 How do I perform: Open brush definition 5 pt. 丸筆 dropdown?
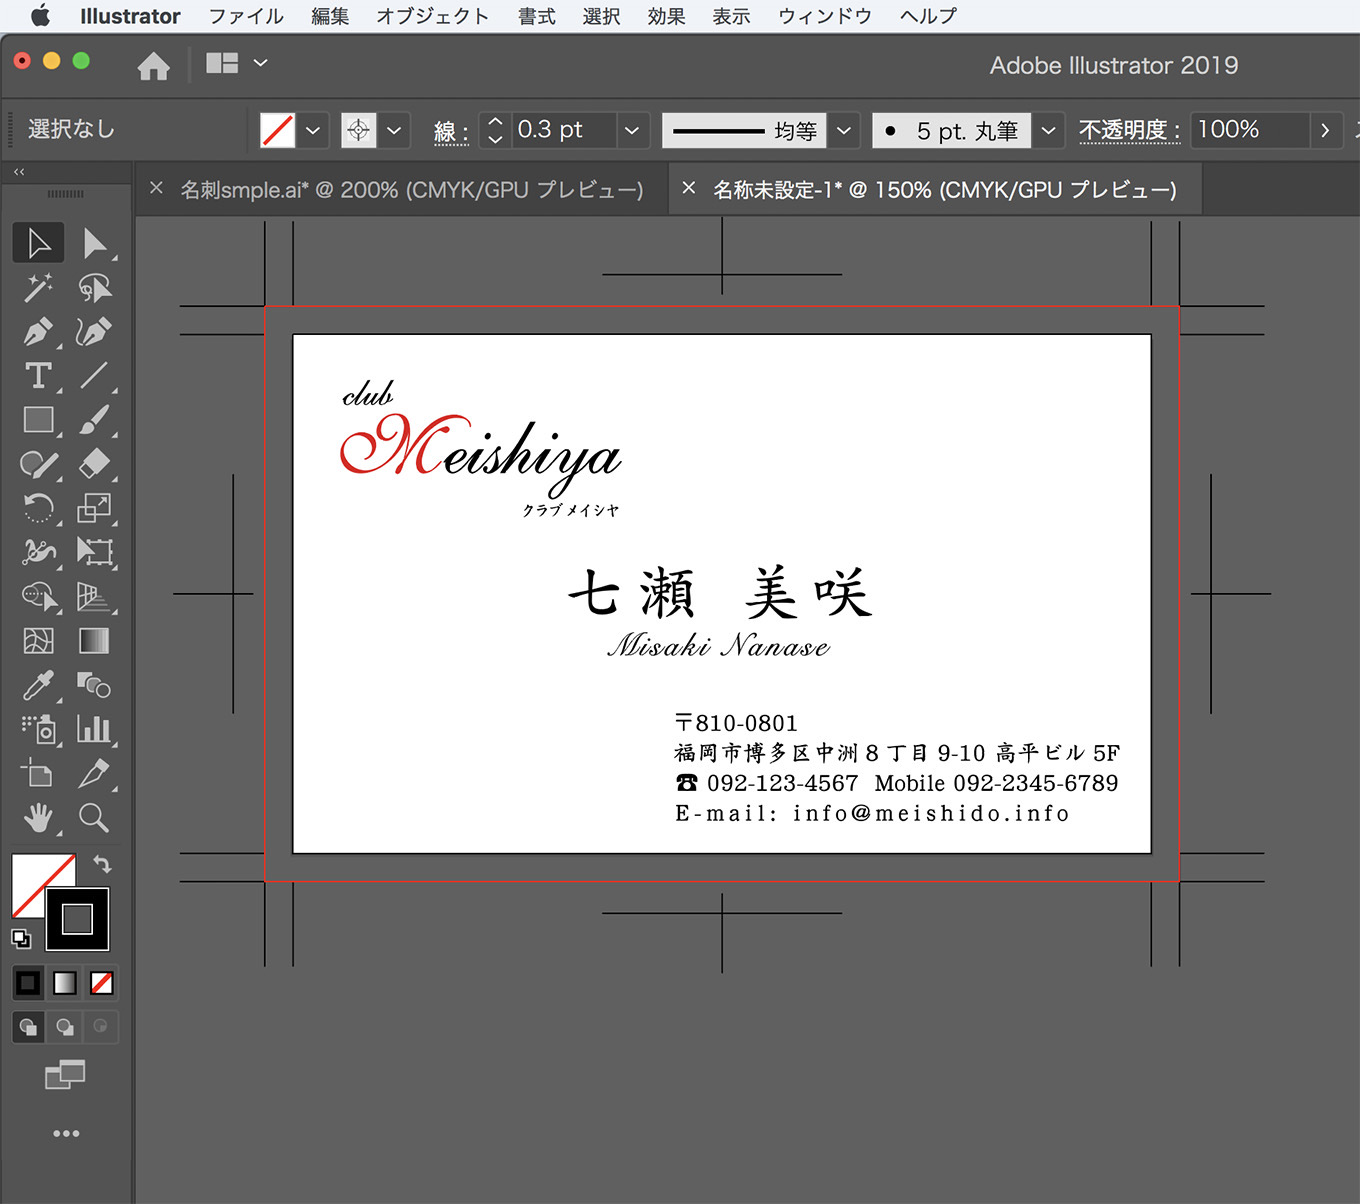1048,131
